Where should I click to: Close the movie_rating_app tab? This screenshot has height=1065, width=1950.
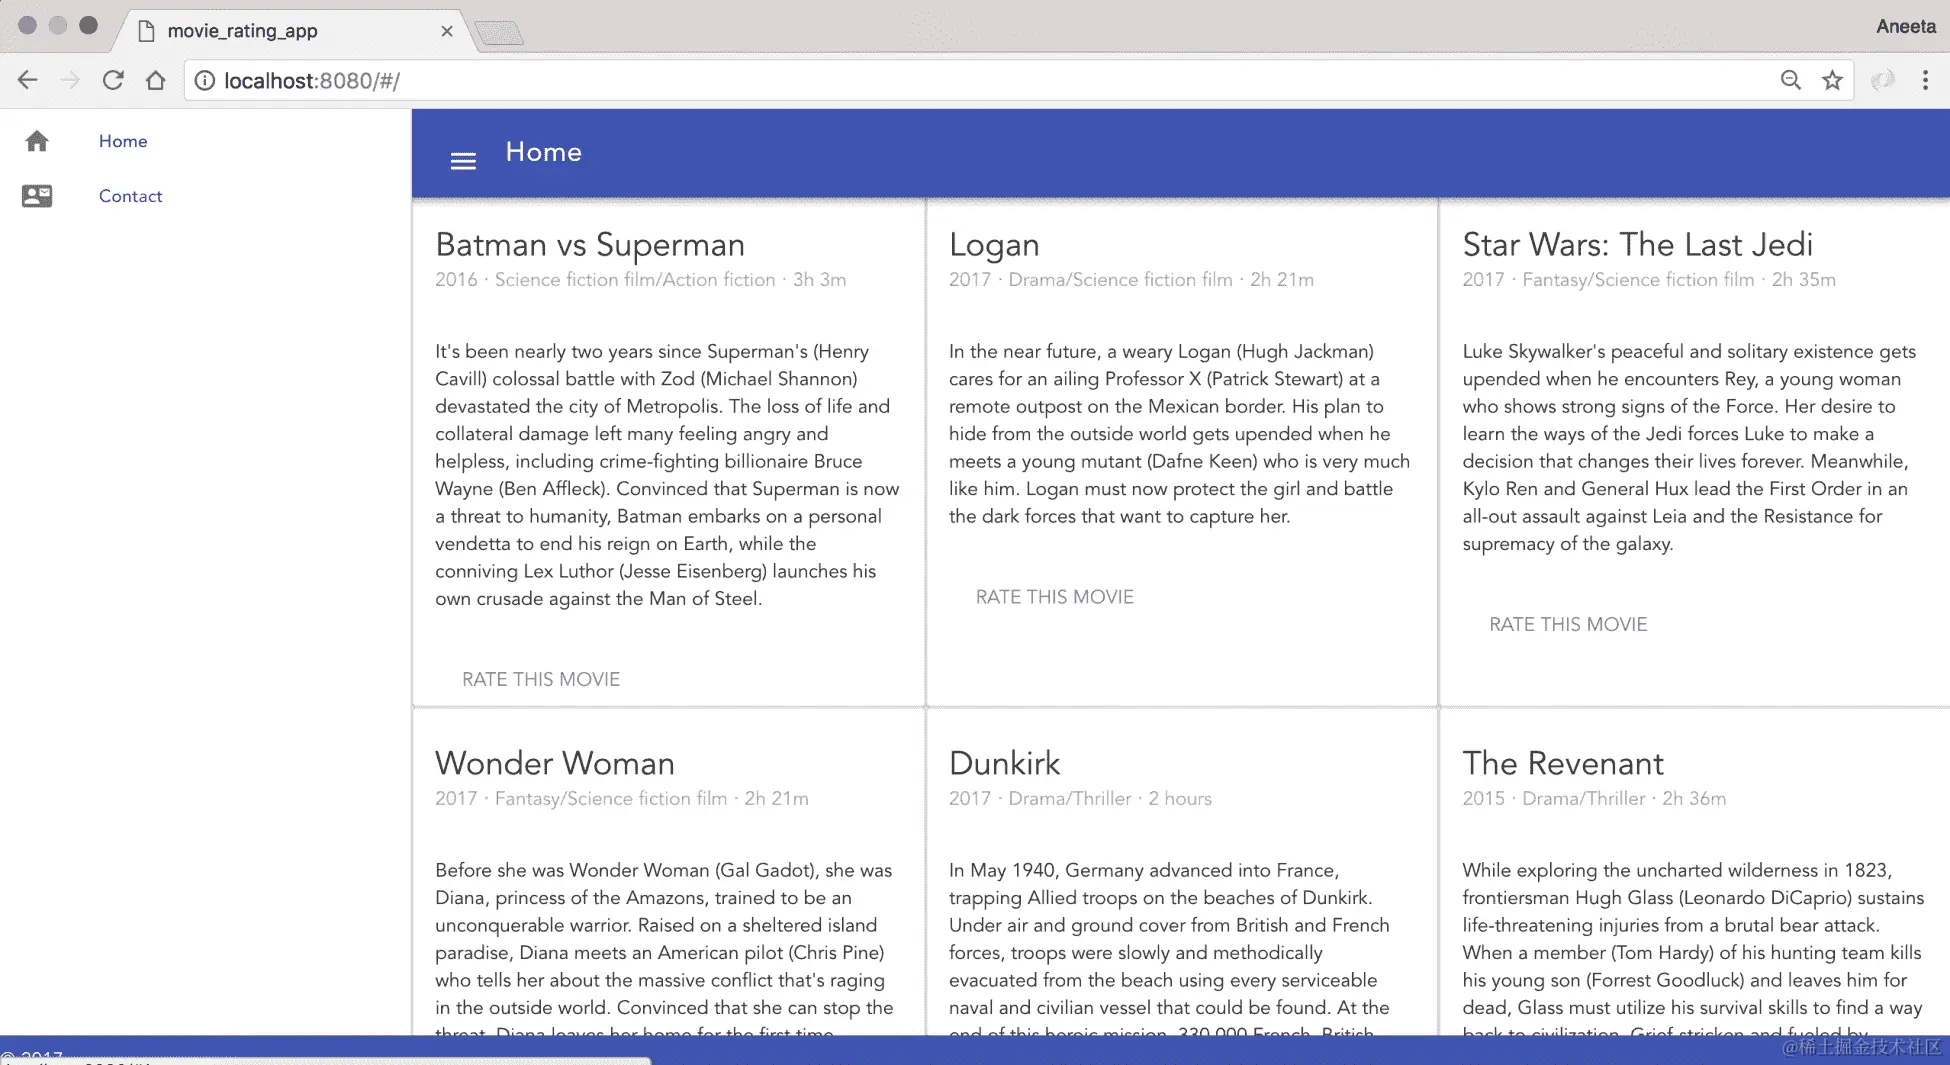pos(447,31)
